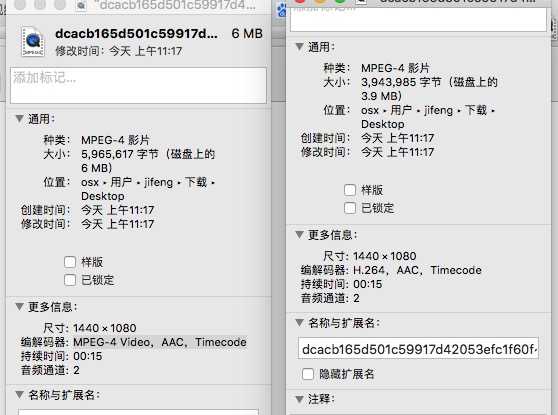This screenshot has height=415, width=558.
Task: Toggle the 注释 section in right window
Action: coord(299,399)
